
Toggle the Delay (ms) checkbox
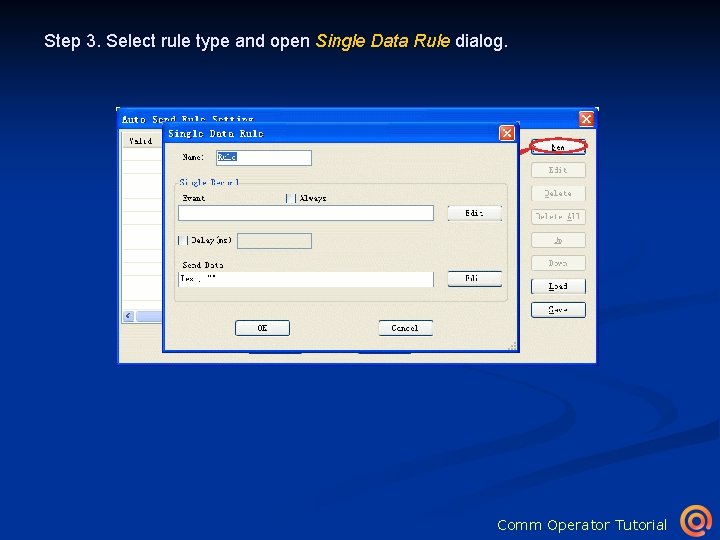(x=182, y=240)
